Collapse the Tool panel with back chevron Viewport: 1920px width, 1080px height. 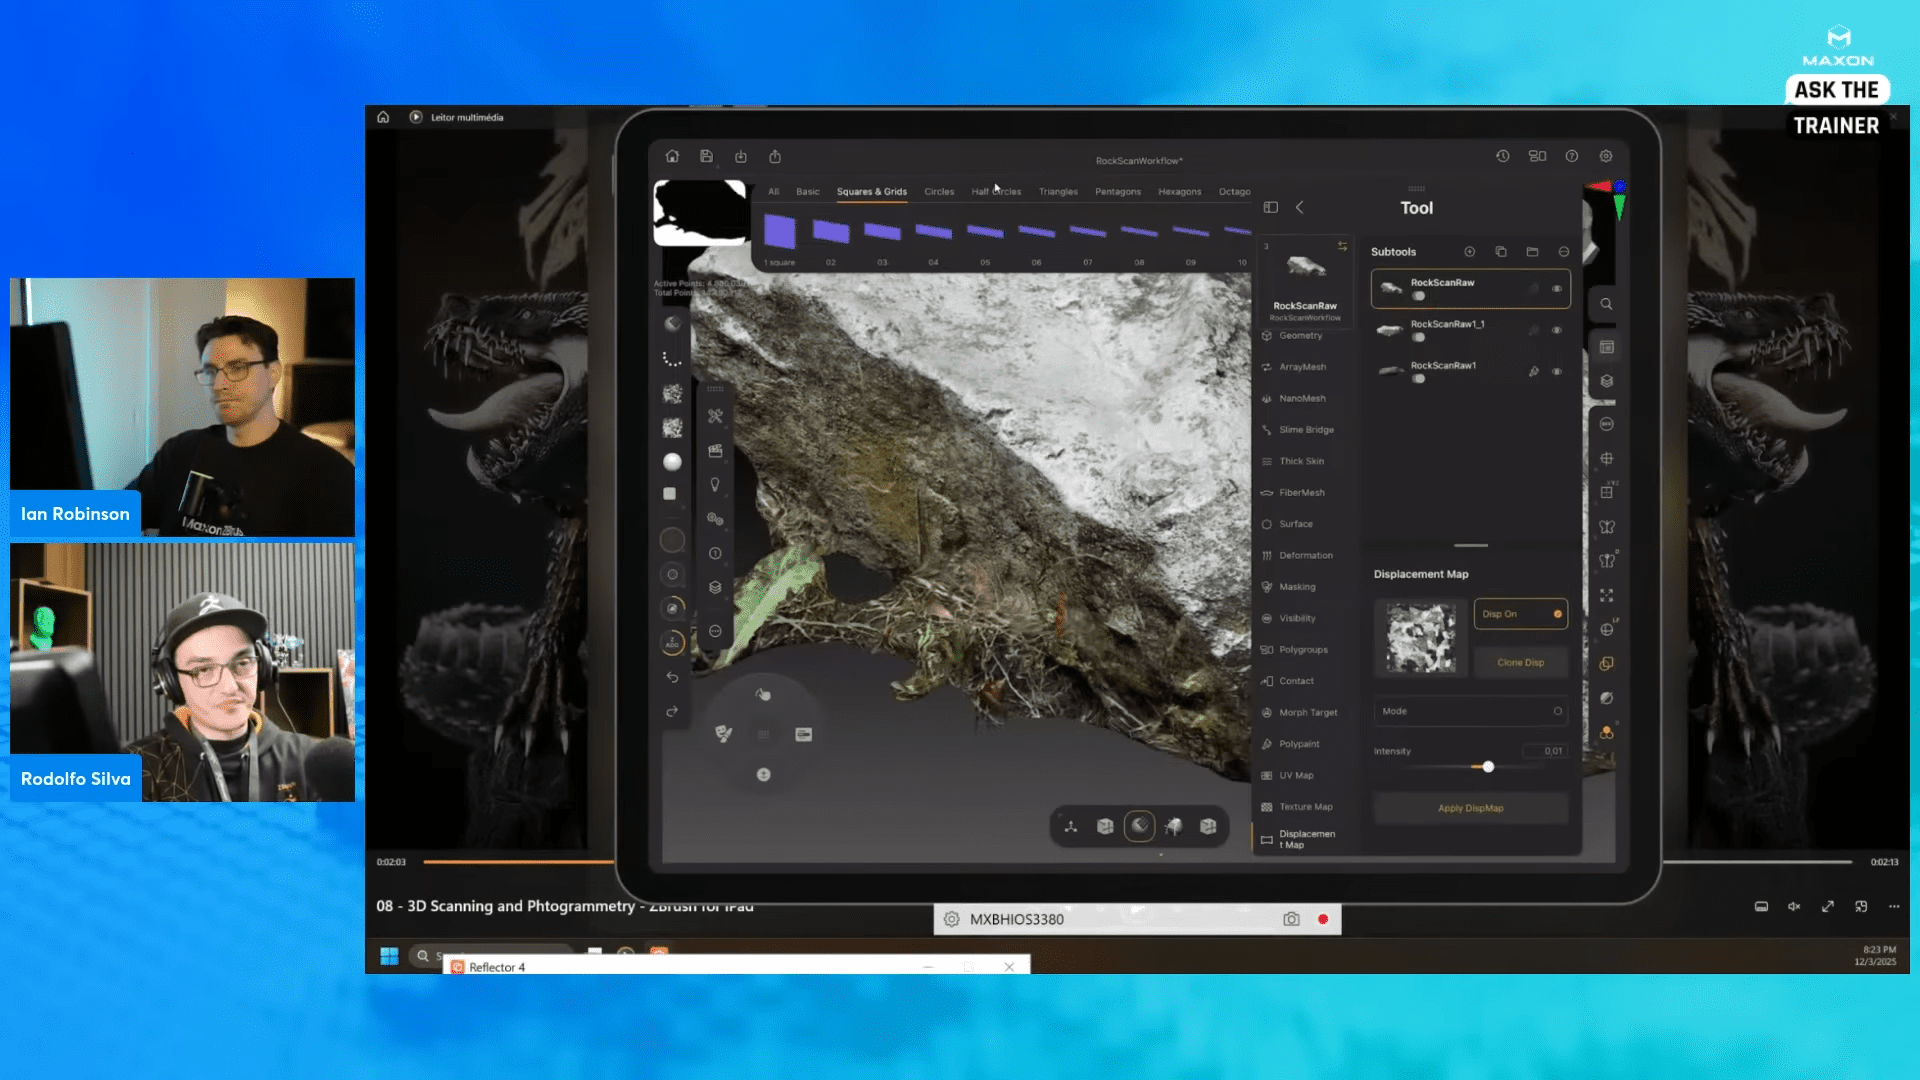(x=1300, y=208)
